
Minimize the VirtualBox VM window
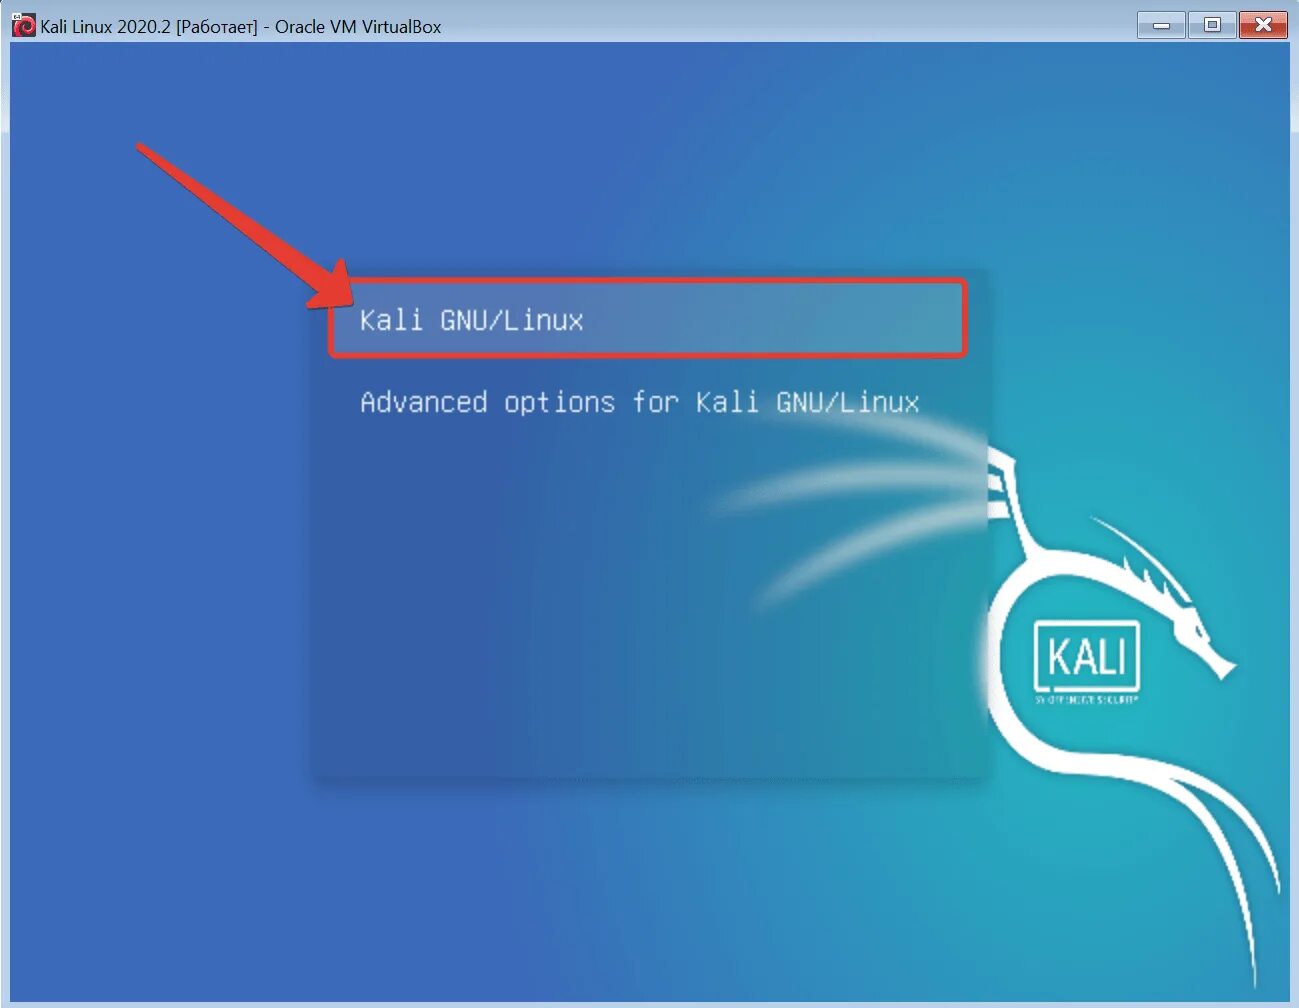pyautogui.click(x=1161, y=25)
